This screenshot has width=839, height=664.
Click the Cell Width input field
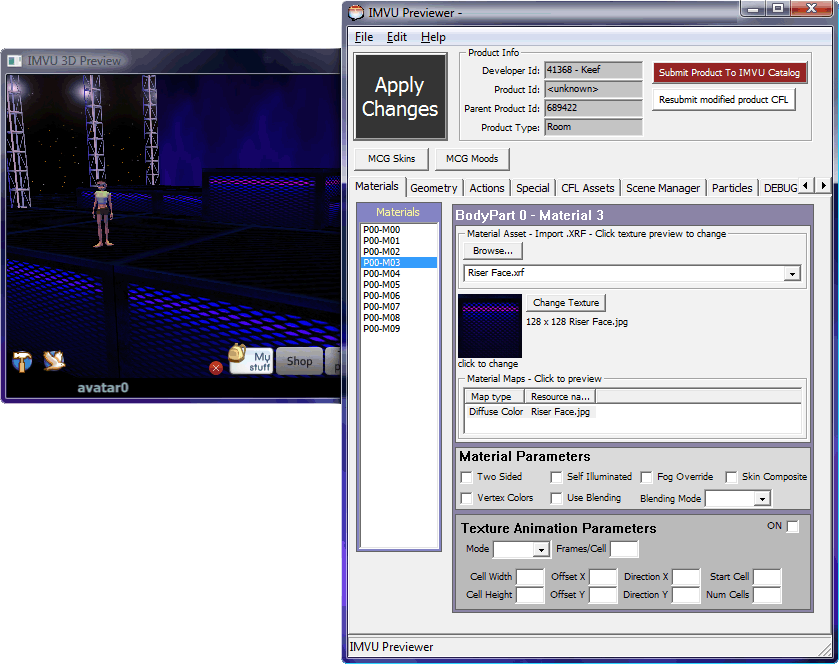(530, 577)
